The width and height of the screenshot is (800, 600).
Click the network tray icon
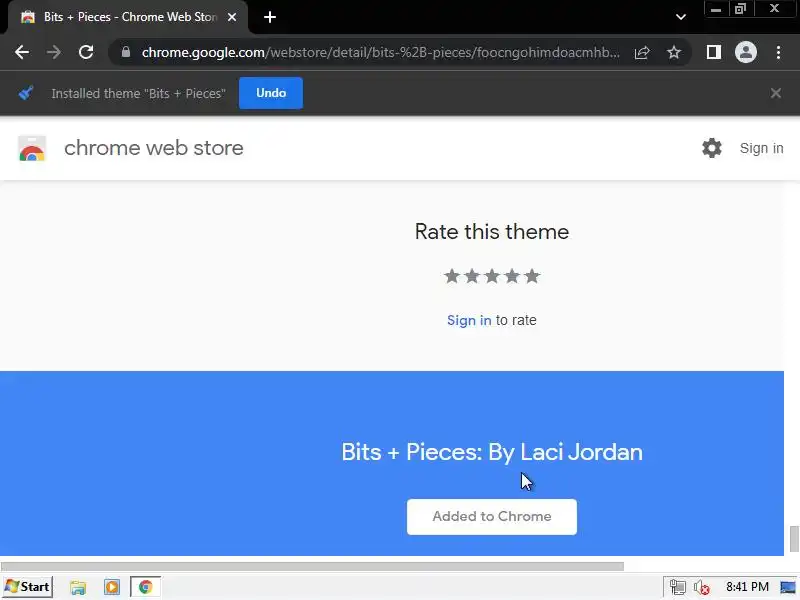[x=678, y=587]
